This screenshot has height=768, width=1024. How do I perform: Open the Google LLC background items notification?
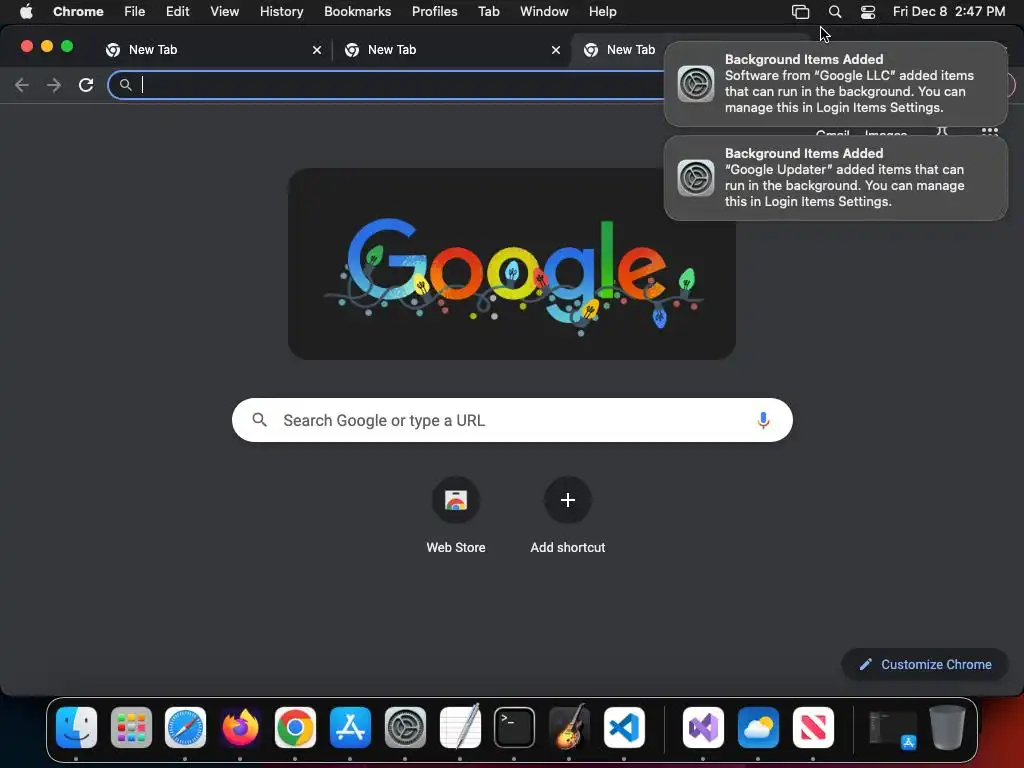[x=836, y=84]
